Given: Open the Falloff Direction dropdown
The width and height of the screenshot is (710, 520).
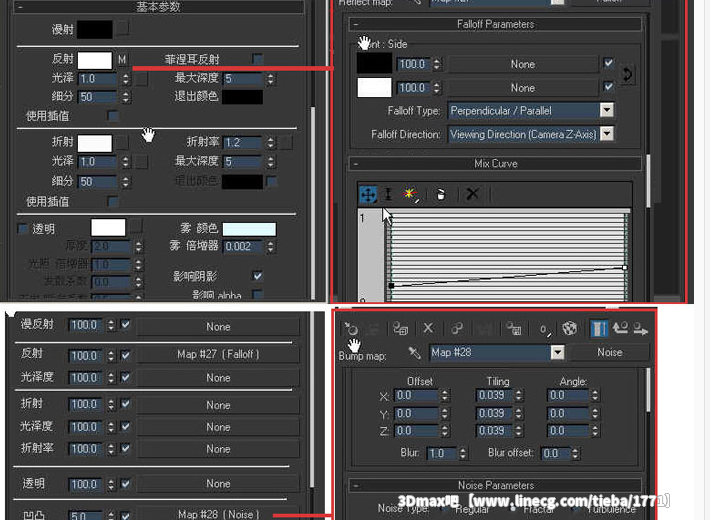Looking at the screenshot, I should pyautogui.click(x=606, y=134).
